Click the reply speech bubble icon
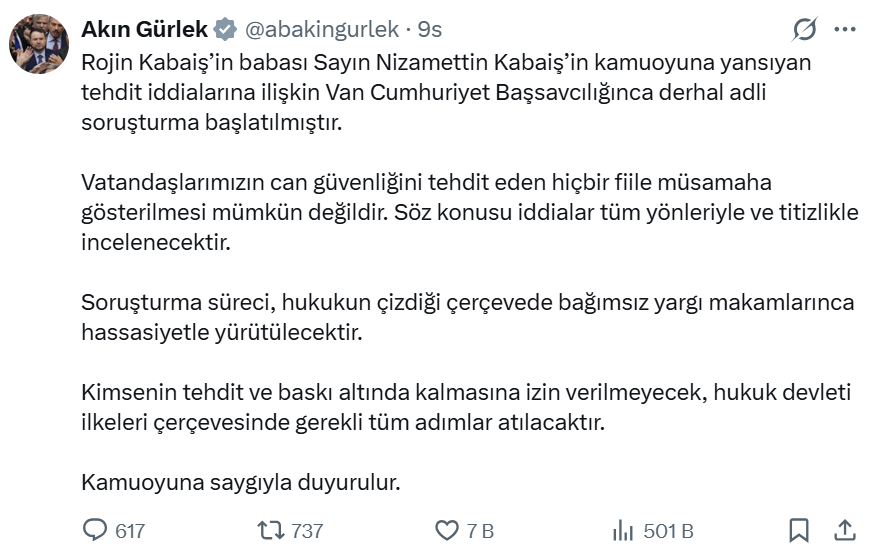The width and height of the screenshot is (873, 556). pos(94,530)
